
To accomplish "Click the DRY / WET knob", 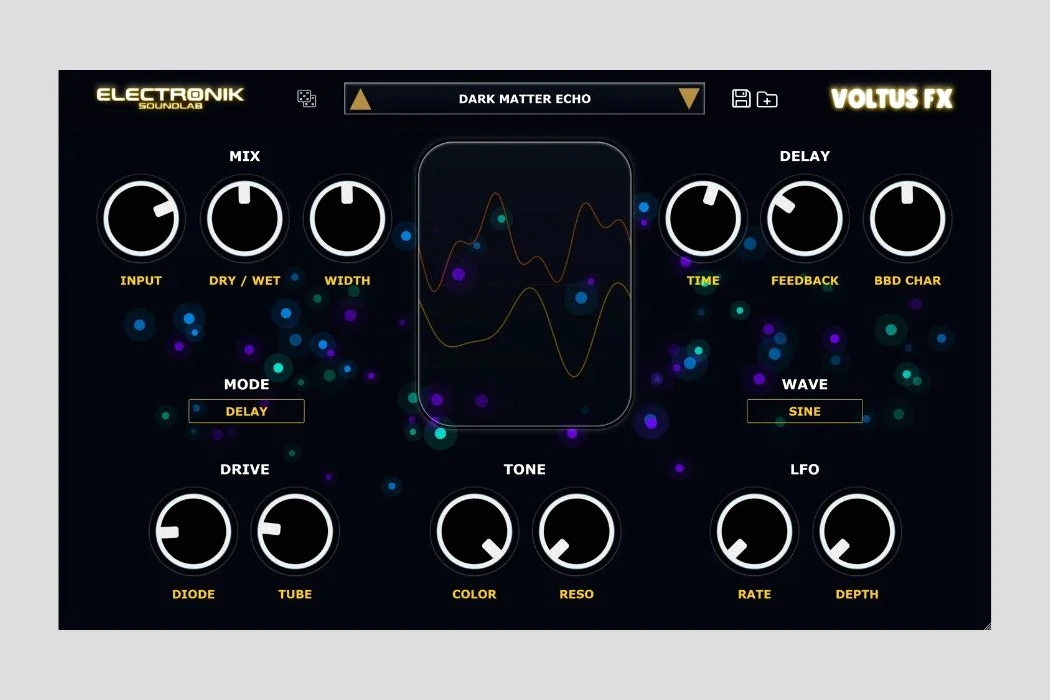I will tap(244, 219).
